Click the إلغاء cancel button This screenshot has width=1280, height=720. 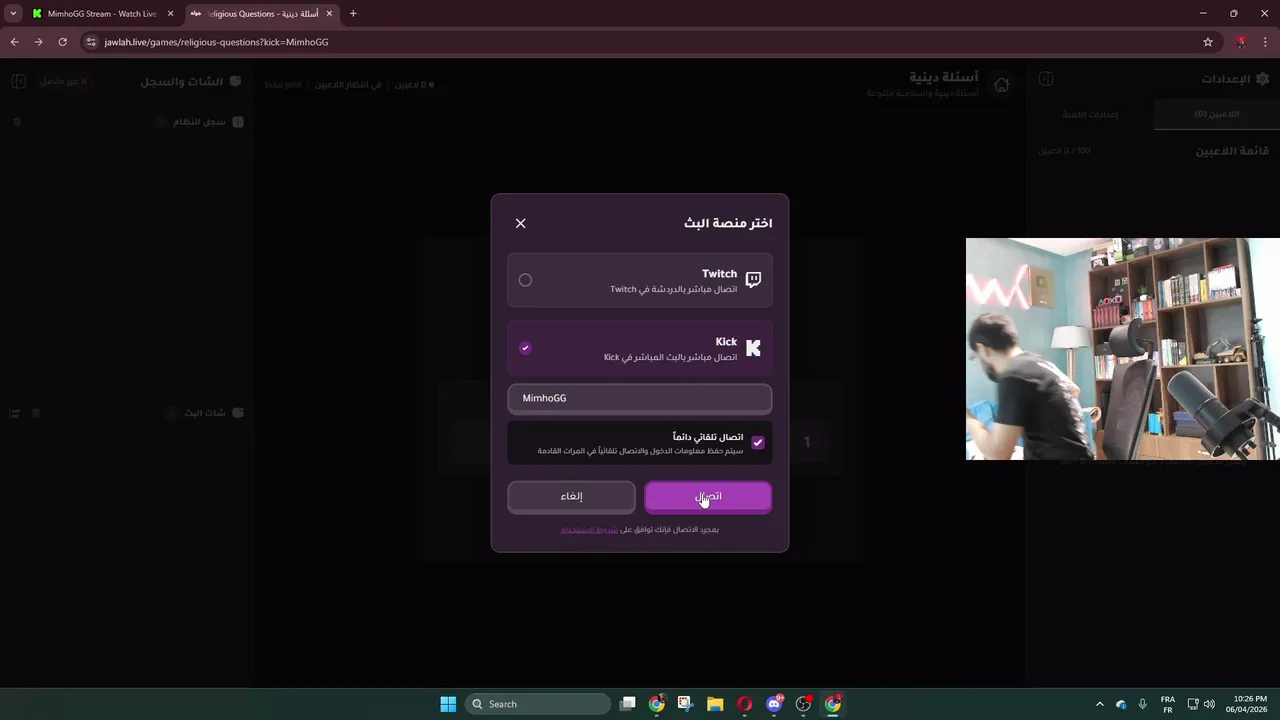click(571, 496)
